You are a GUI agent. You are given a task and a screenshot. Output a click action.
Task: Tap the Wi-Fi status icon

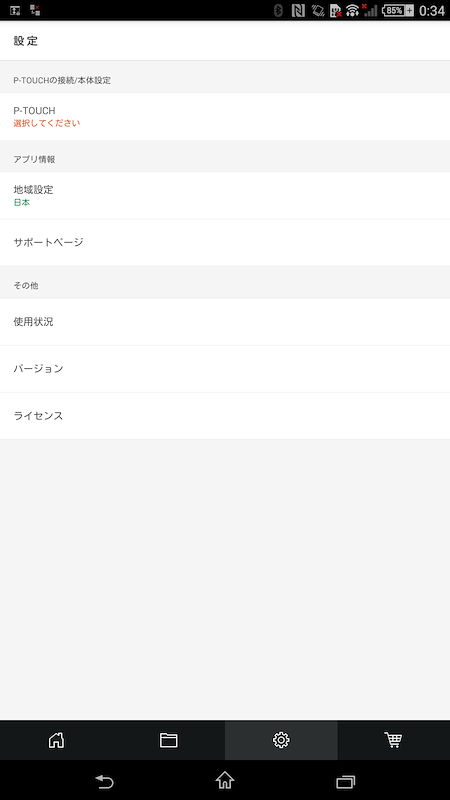[352, 10]
